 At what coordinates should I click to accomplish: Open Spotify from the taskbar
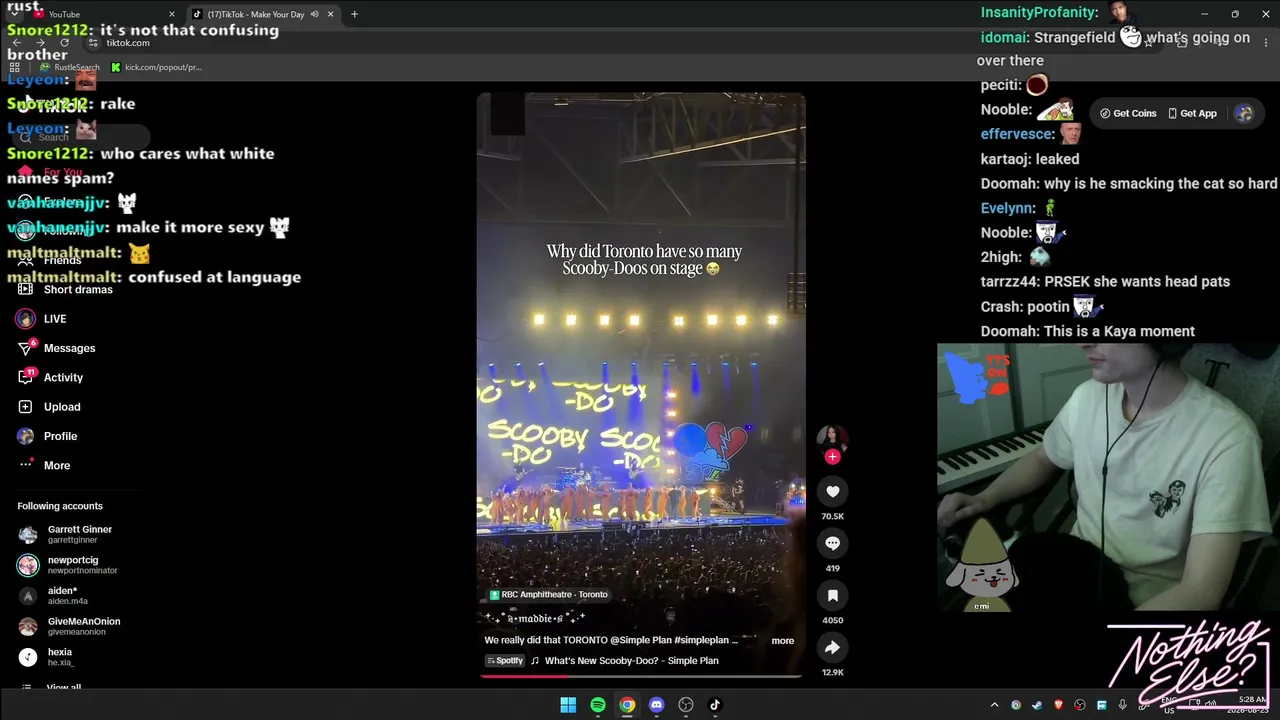point(598,705)
